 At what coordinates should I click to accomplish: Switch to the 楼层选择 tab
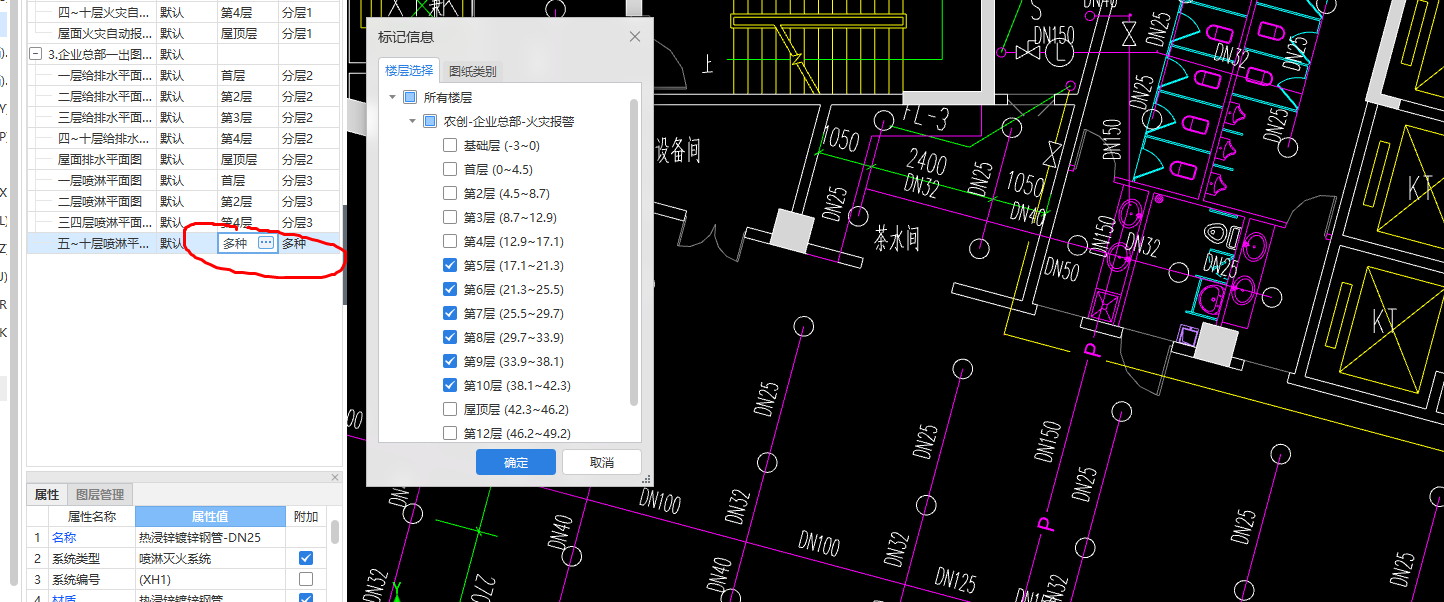(x=410, y=71)
